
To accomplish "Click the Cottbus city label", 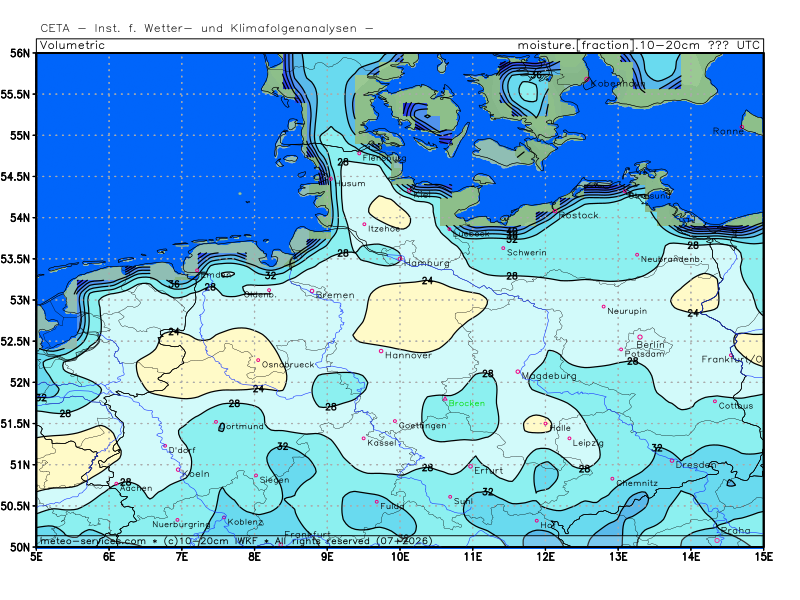I will pos(736,406).
